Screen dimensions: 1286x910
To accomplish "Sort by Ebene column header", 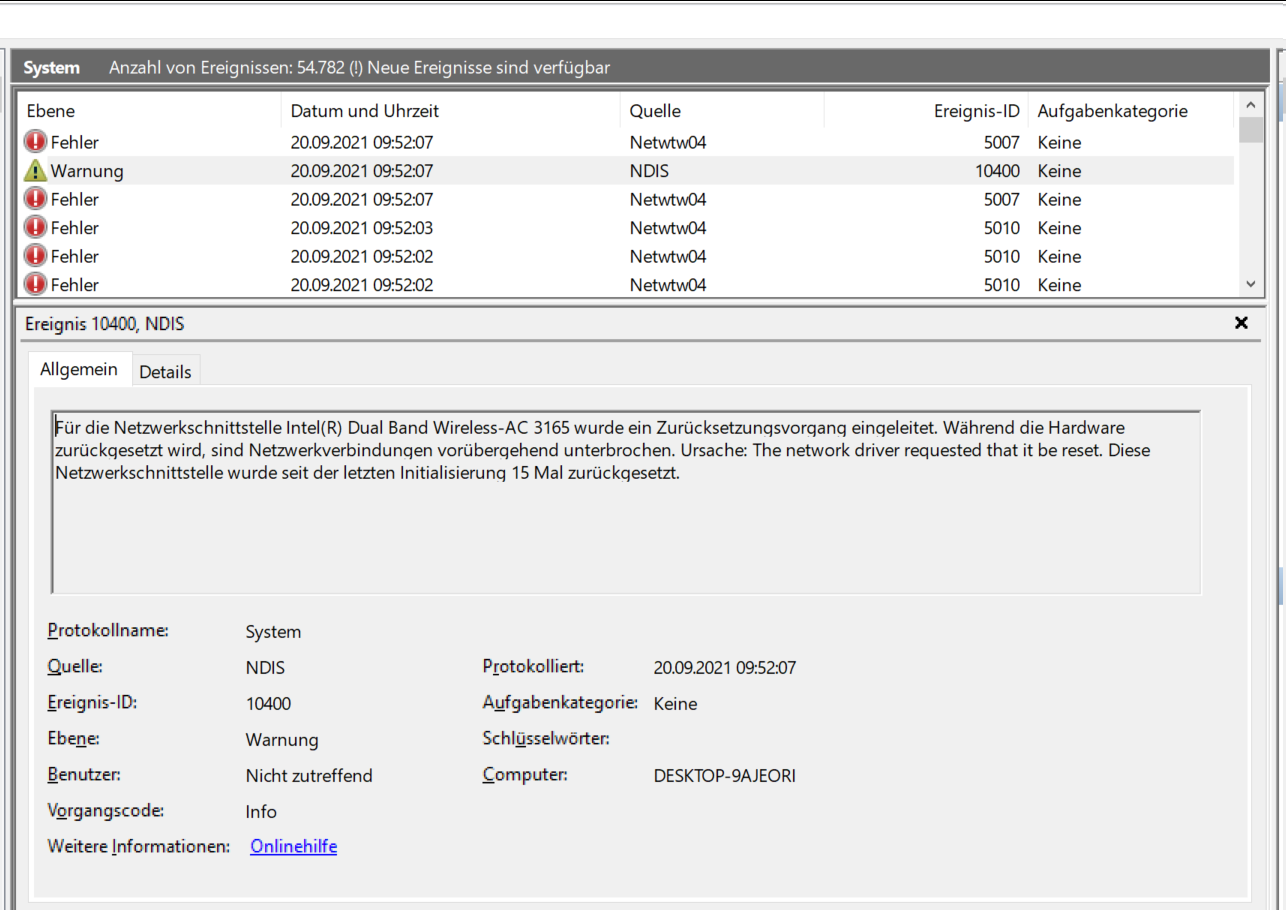I will (148, 111).
